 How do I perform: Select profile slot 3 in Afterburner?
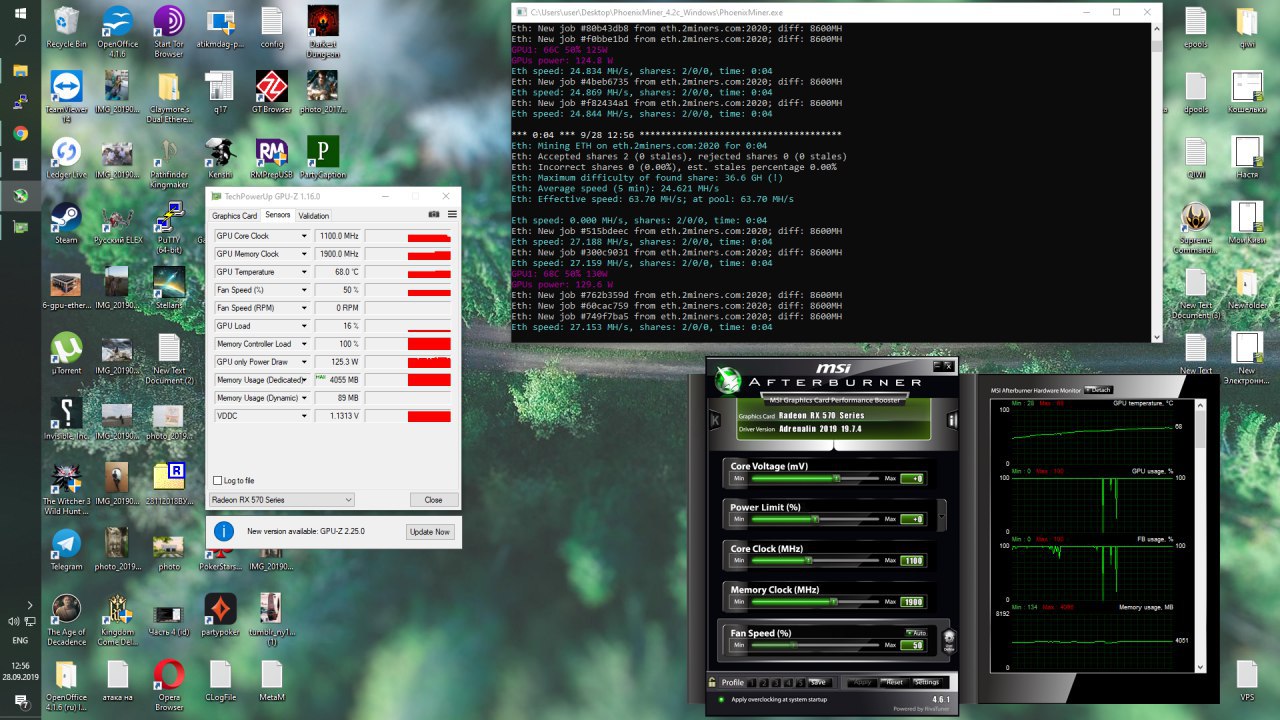pos(777,683)
